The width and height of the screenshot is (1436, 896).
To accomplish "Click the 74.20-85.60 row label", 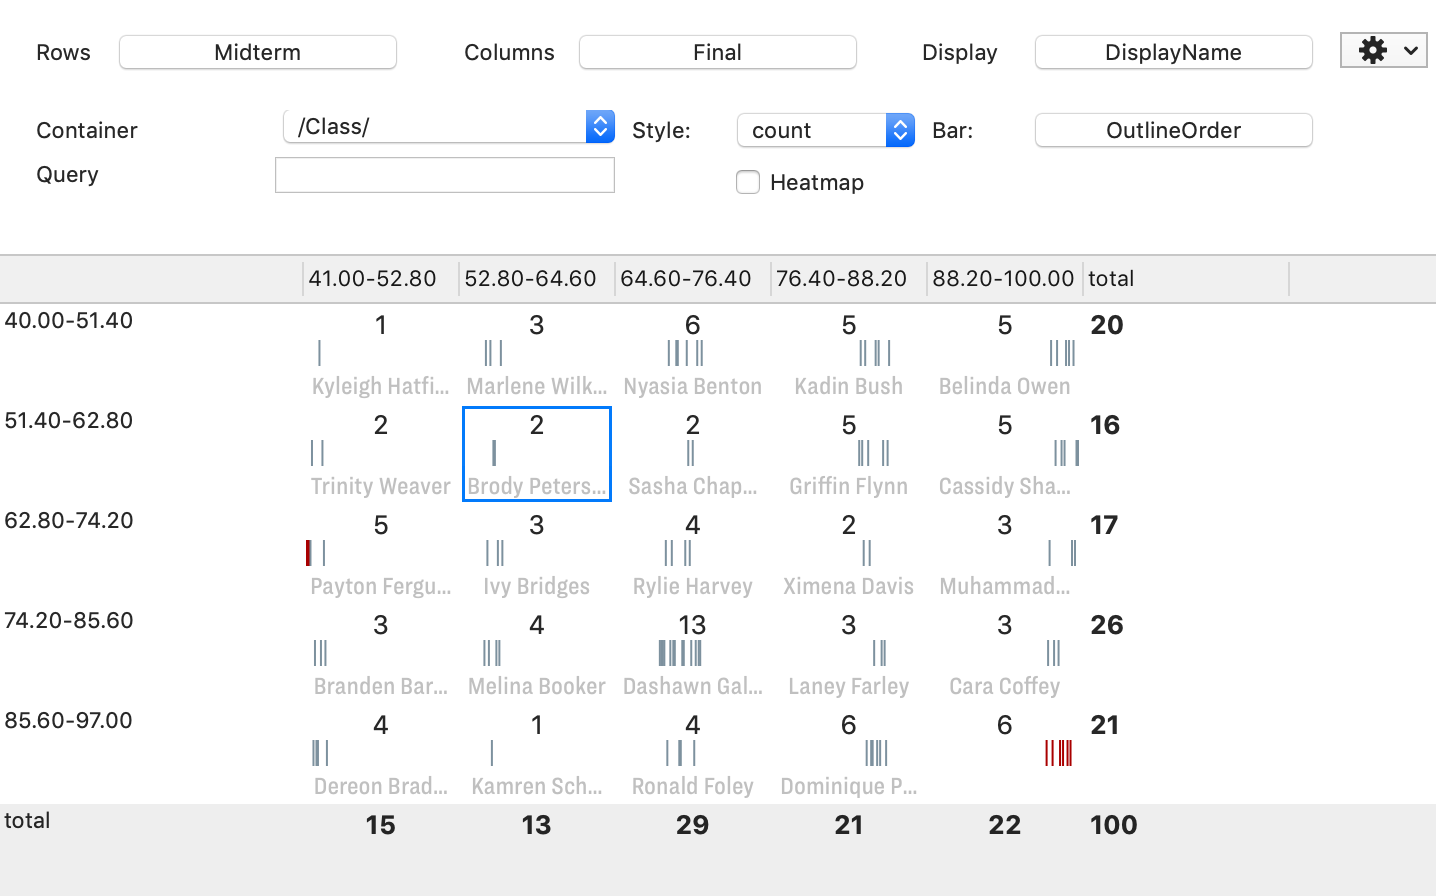I will tap(69, 621).
